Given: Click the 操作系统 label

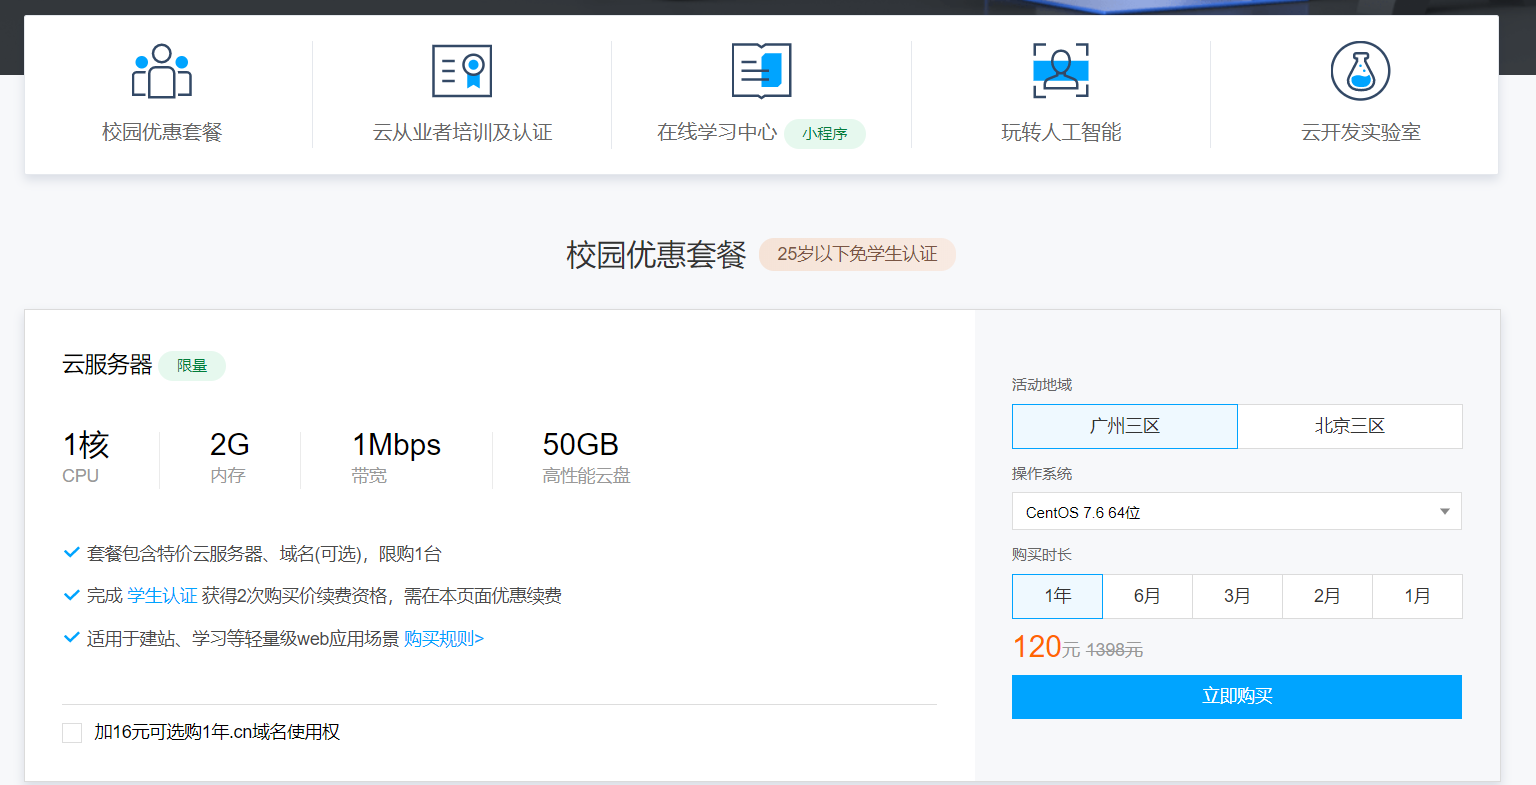Looking at the screenshot, I should coord(1042,474).
